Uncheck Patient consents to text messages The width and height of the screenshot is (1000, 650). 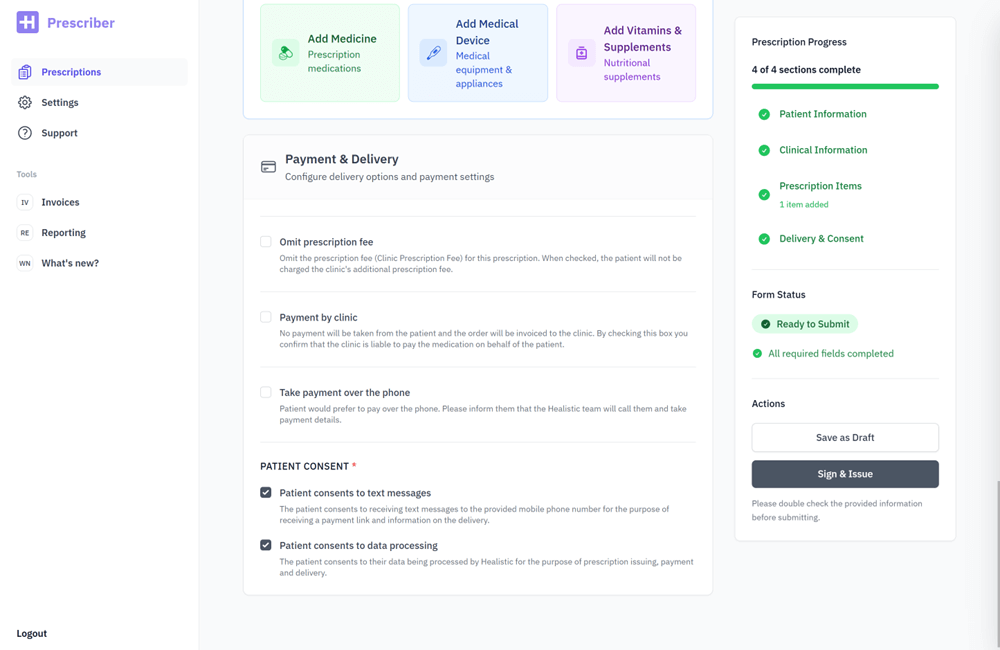(266, 492)
